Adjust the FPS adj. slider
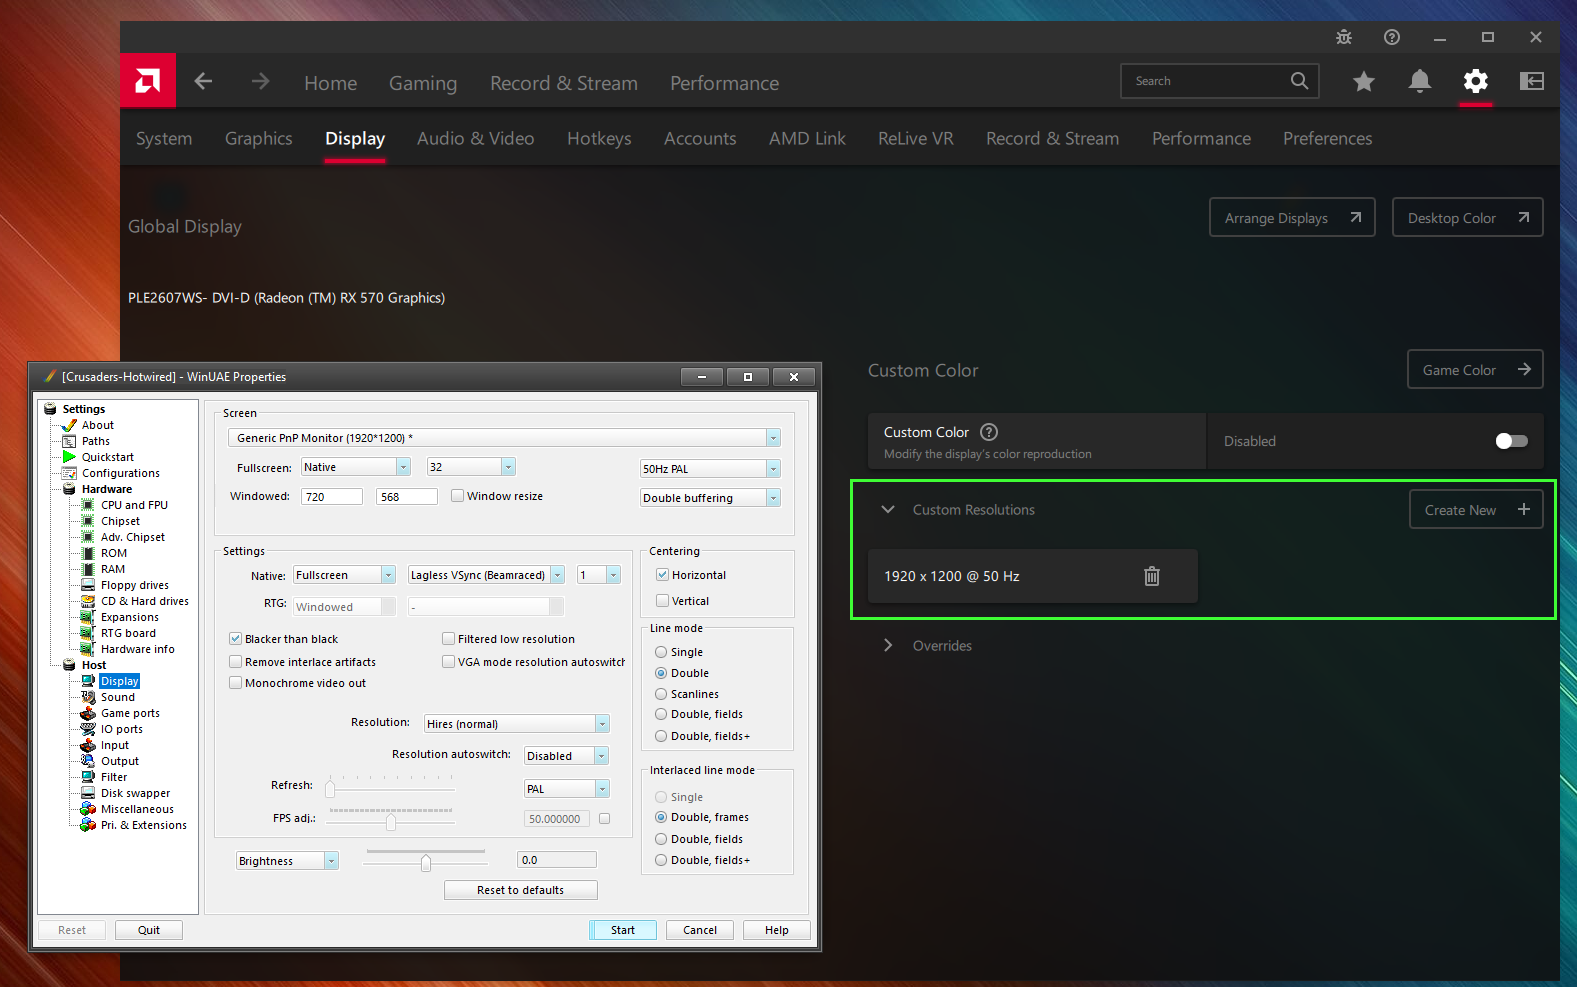The height and width of the screenshot is (987, 1577). [391, 822]
